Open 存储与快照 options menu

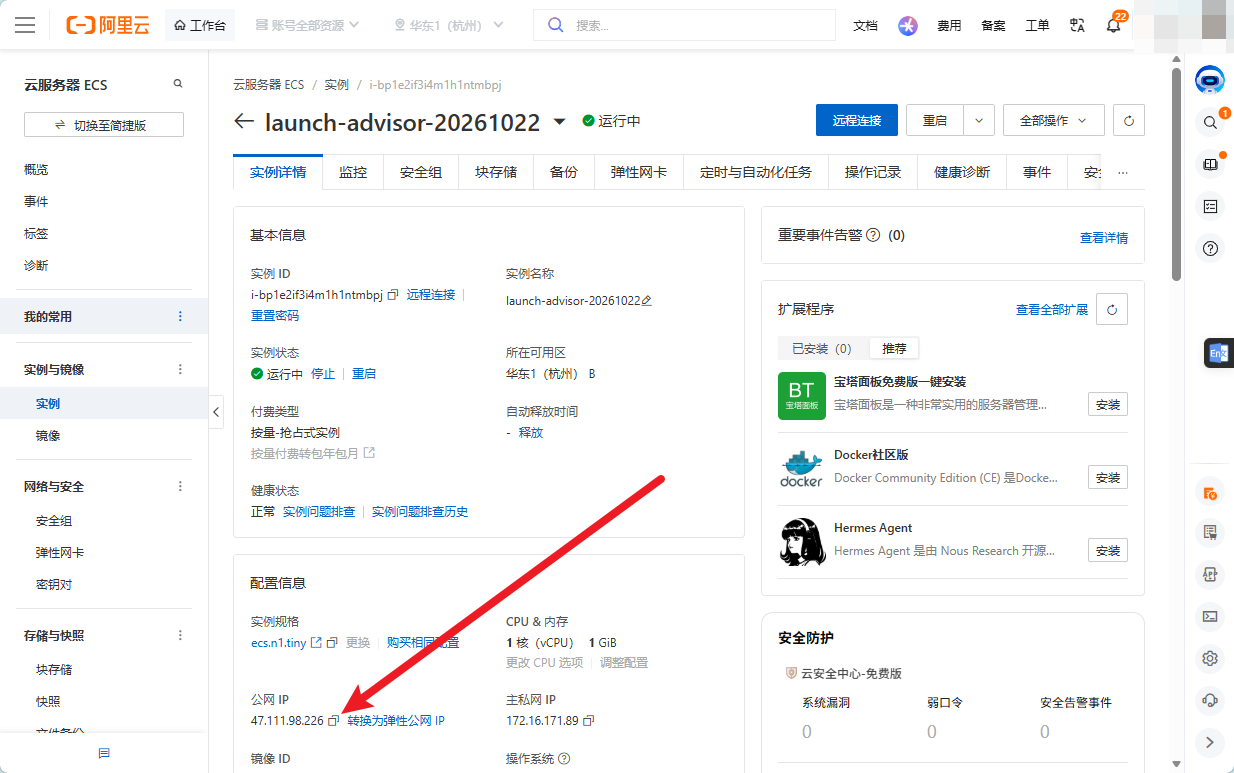pyautogui.click(x=181, y=635)
